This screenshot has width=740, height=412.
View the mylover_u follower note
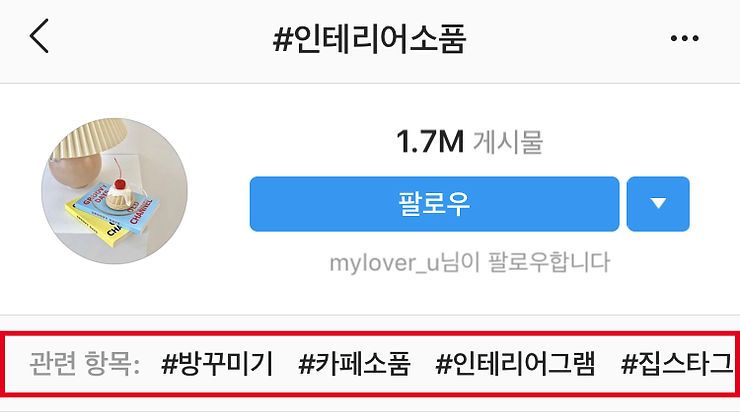tap(470, 263)
